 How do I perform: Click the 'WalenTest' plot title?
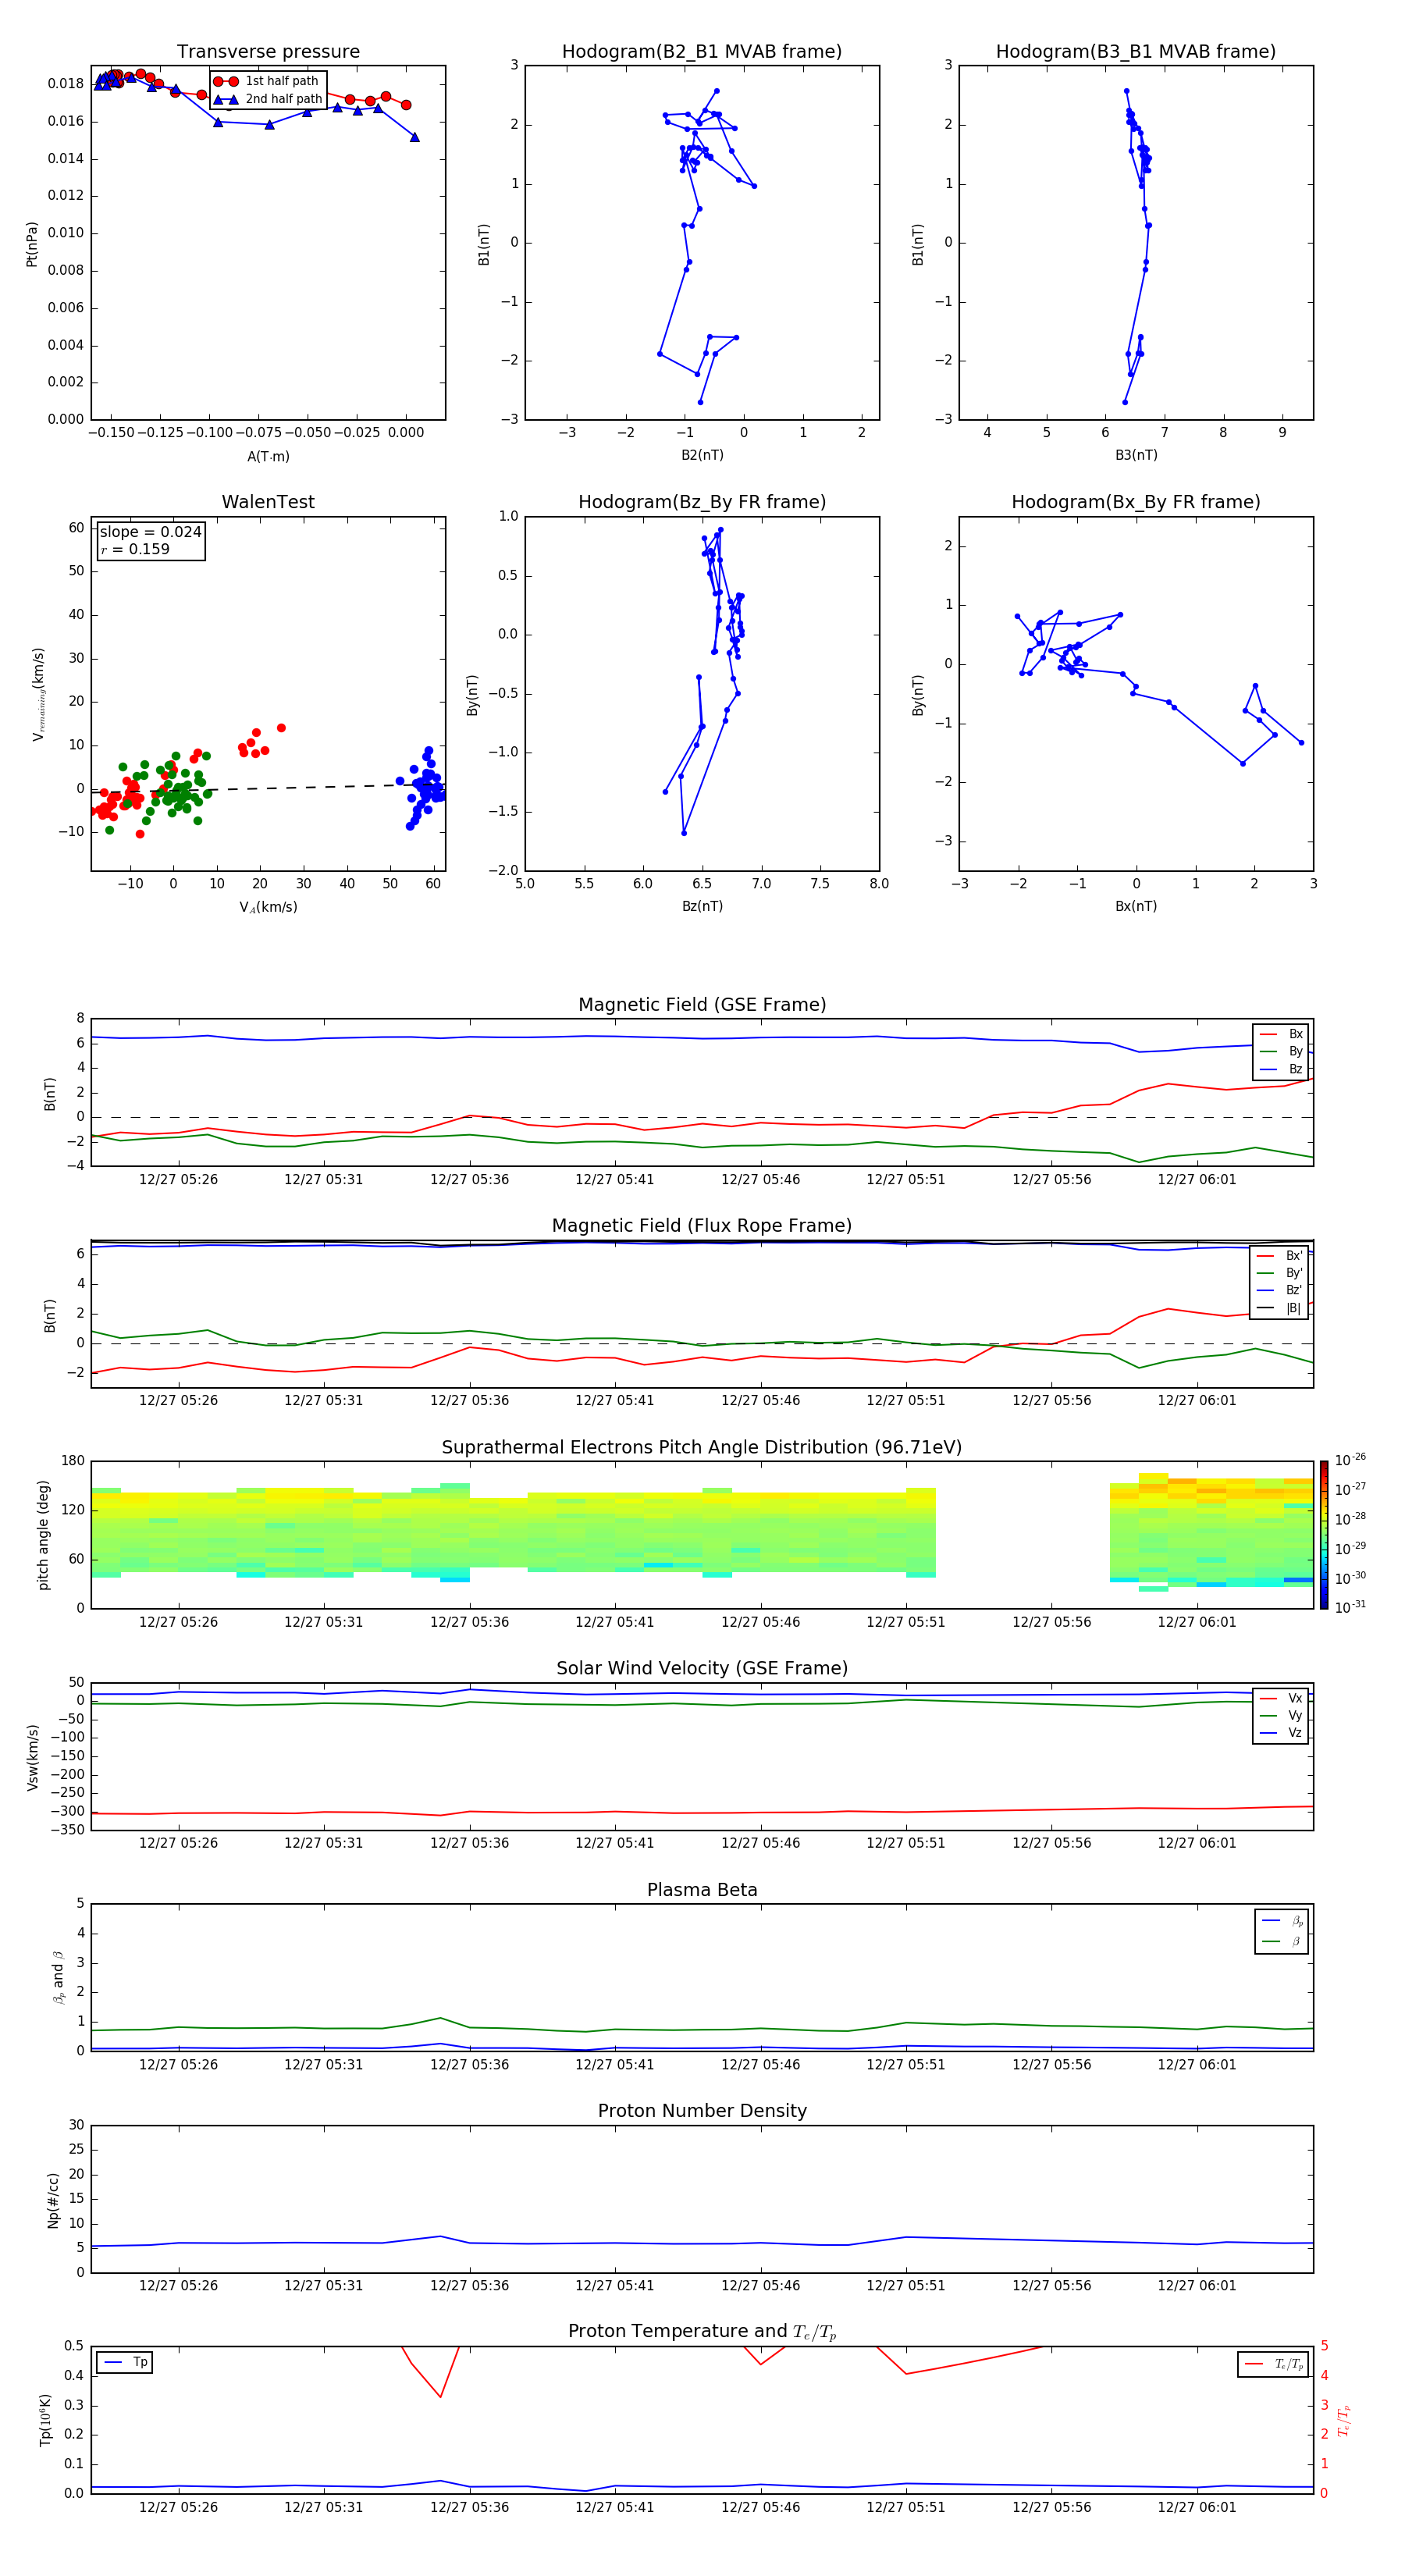[x=268, y=502]
